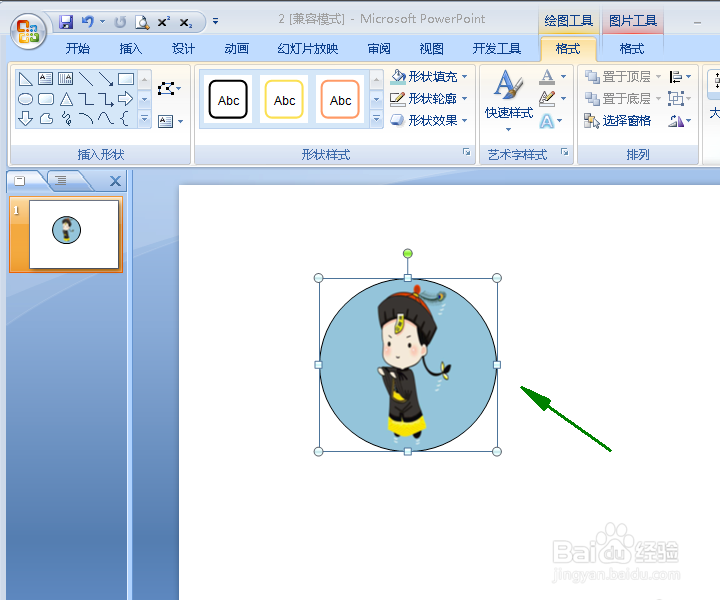This screenshot has width=720, height=600.
Task: Open 选择窗格 pane
Action: click(618, 121)
